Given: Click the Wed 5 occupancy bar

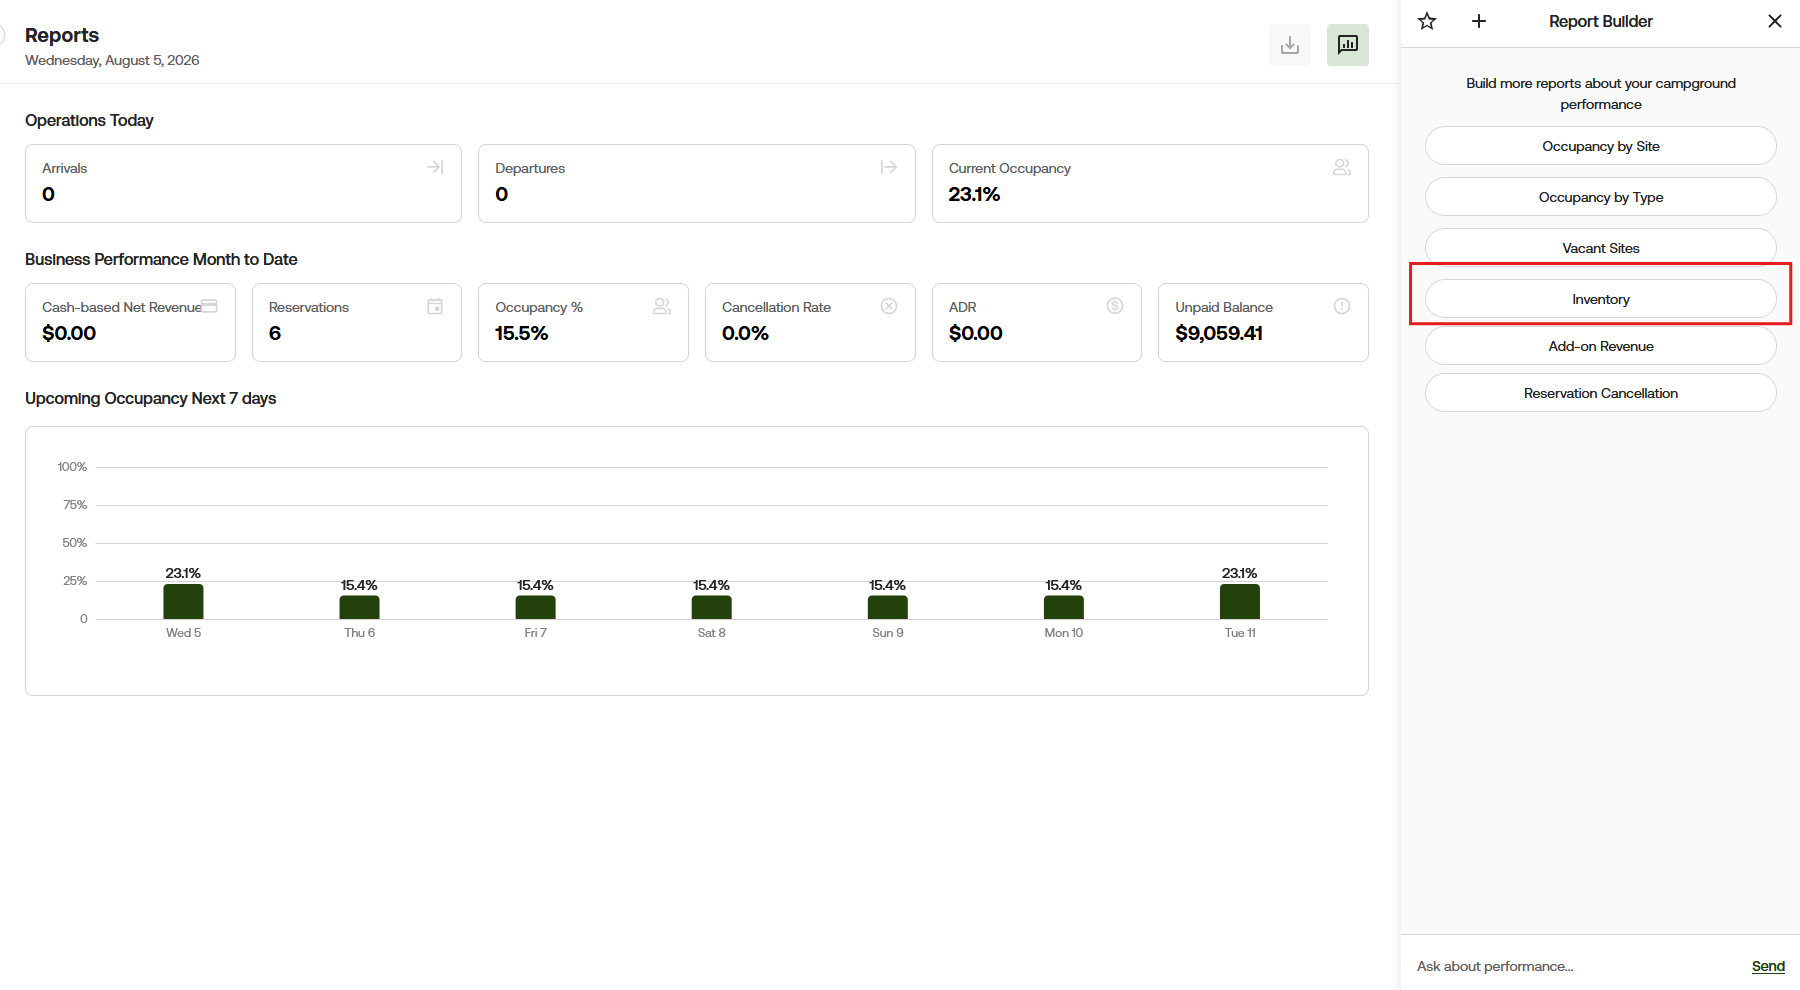Looking at the screenshot, I should point(183,601).
